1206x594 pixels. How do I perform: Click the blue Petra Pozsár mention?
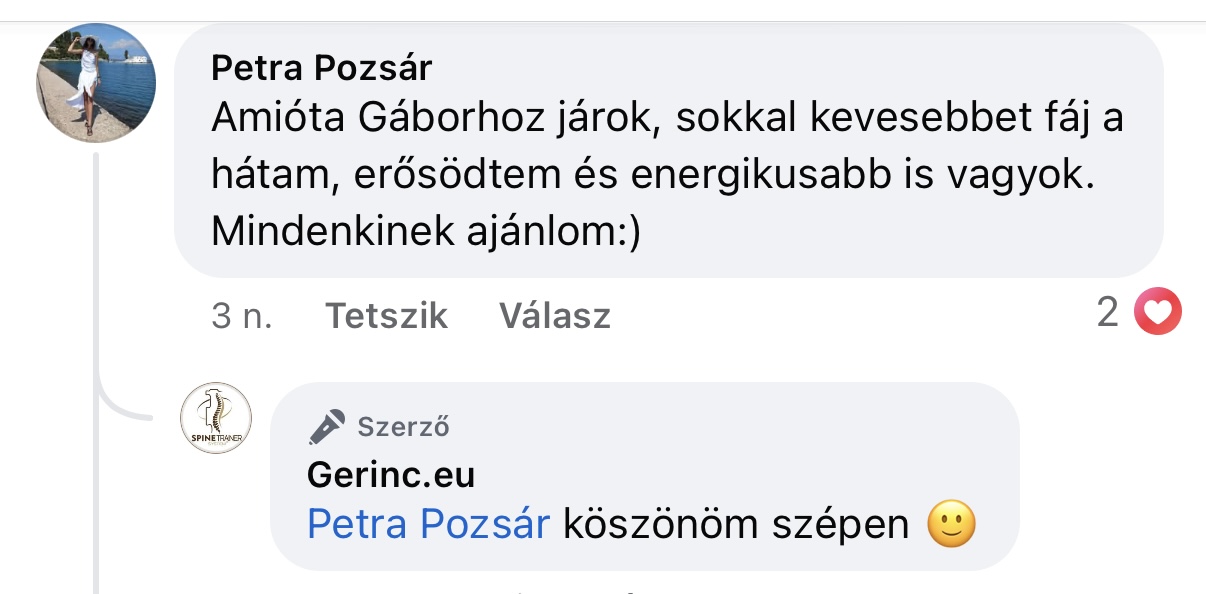pos(428,524)
